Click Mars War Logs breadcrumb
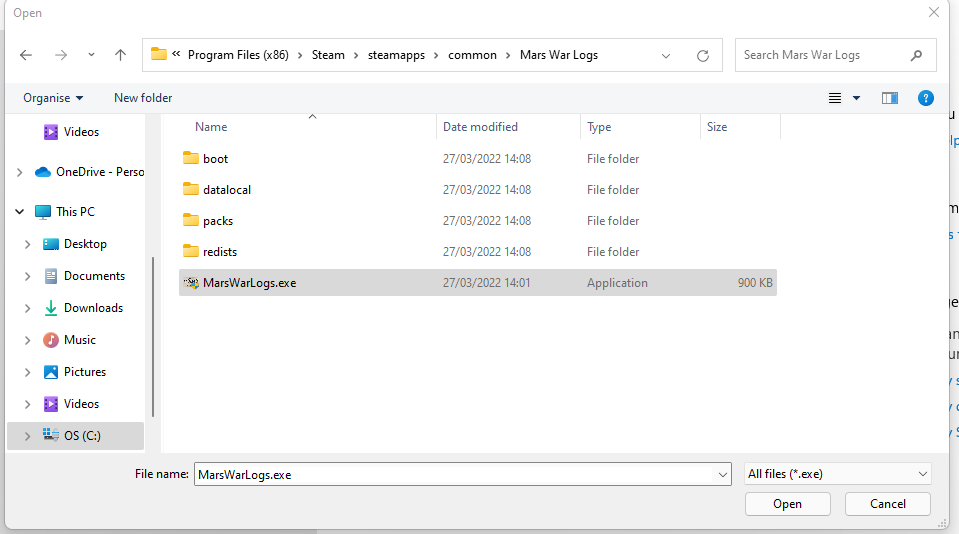 click(x=559, y=55)
